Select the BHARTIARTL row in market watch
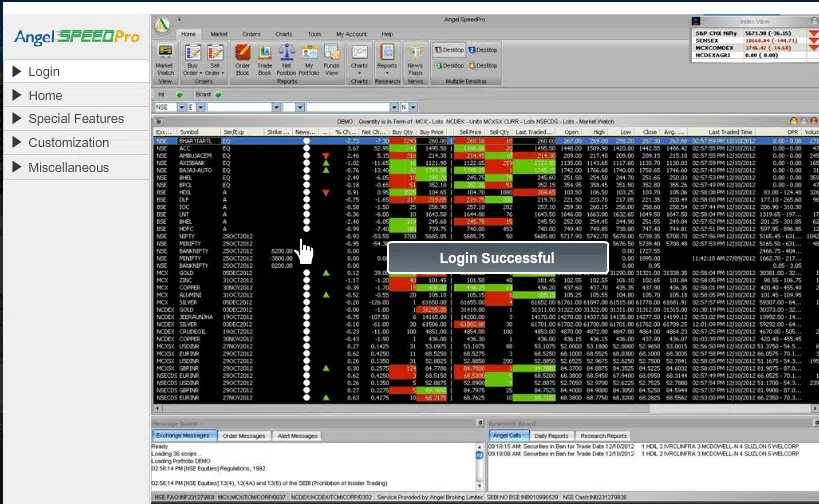Image resolution: width=819 pixels, height=504 pixels. [486, 141]
